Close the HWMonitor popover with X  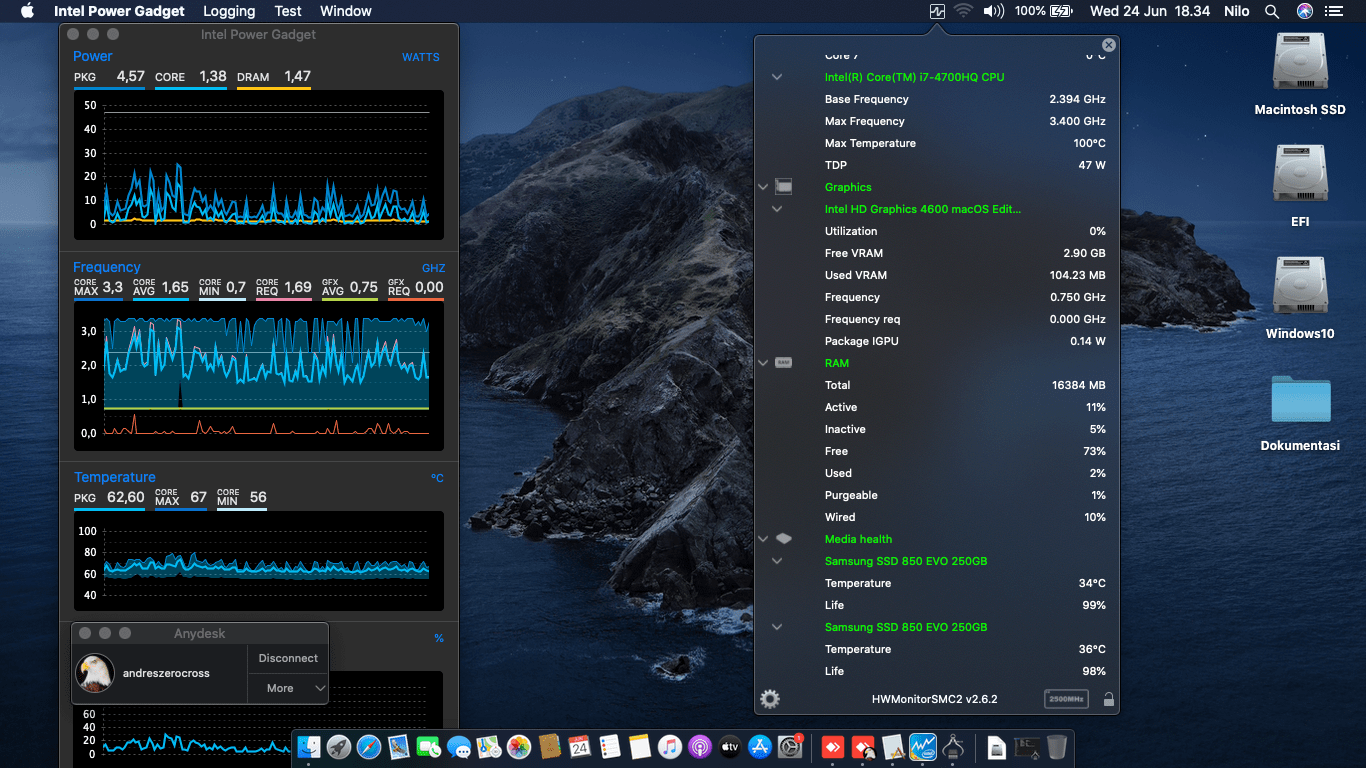pos(1108,45)
